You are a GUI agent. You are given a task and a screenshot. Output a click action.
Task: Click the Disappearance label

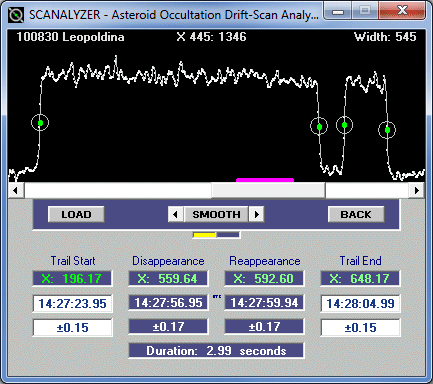pos(168,261)
